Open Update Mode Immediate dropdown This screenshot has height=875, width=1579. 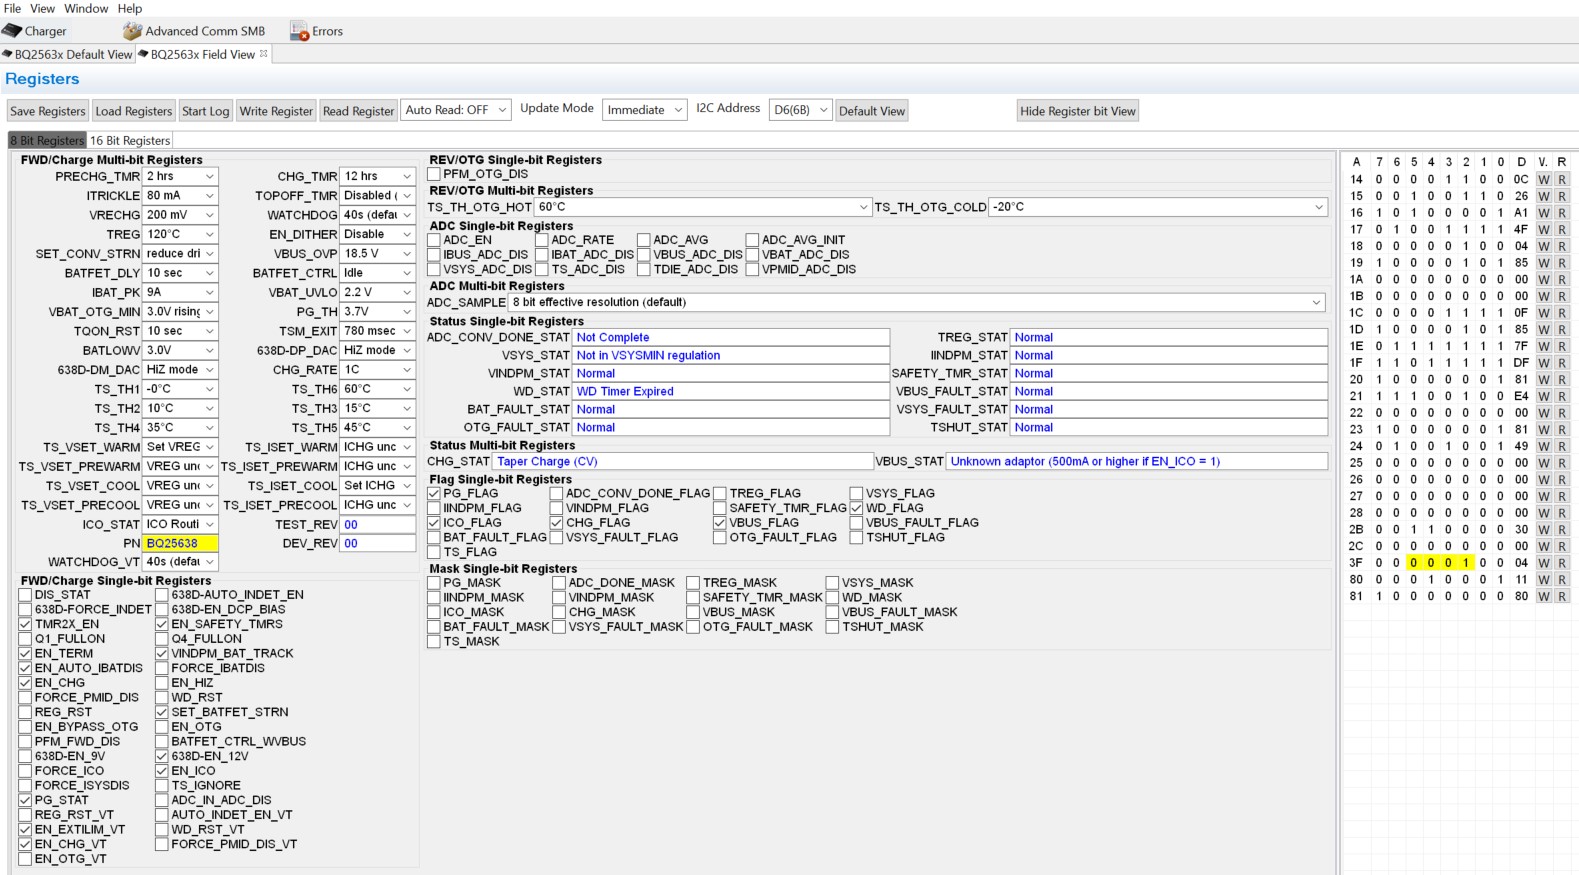(645, 110)
